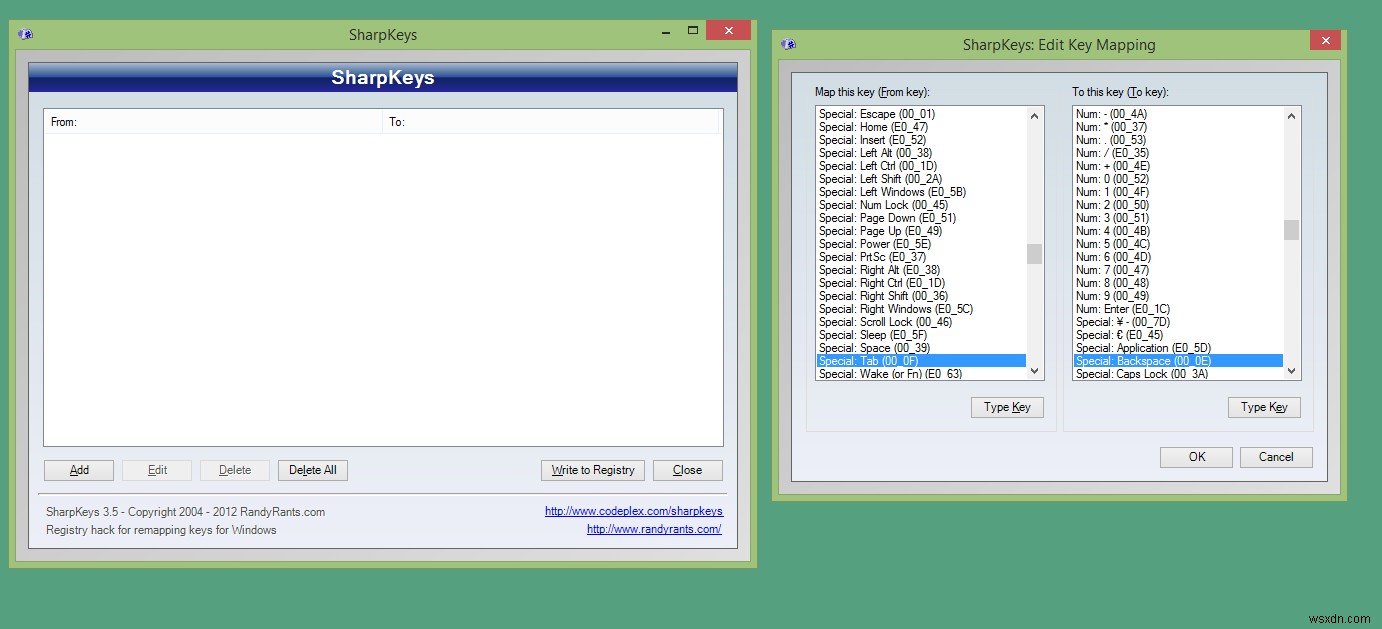Click the Close button in the SharpKeys main window

[x=688, y=470]
